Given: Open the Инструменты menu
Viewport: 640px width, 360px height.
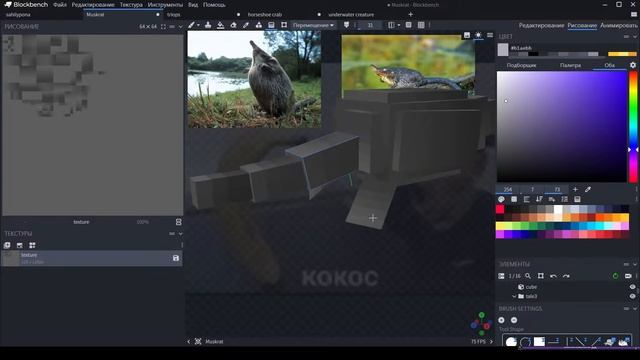Looking at the screenshot, I should click(x=165, y=4).
